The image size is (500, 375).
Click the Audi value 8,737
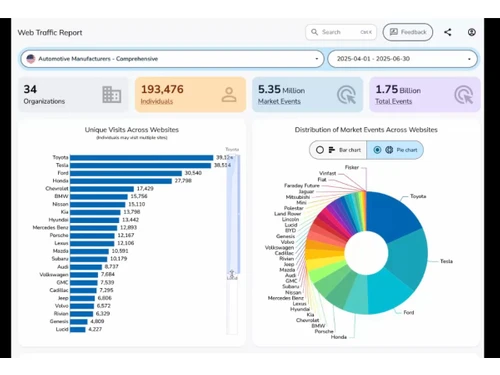(111, 267)
